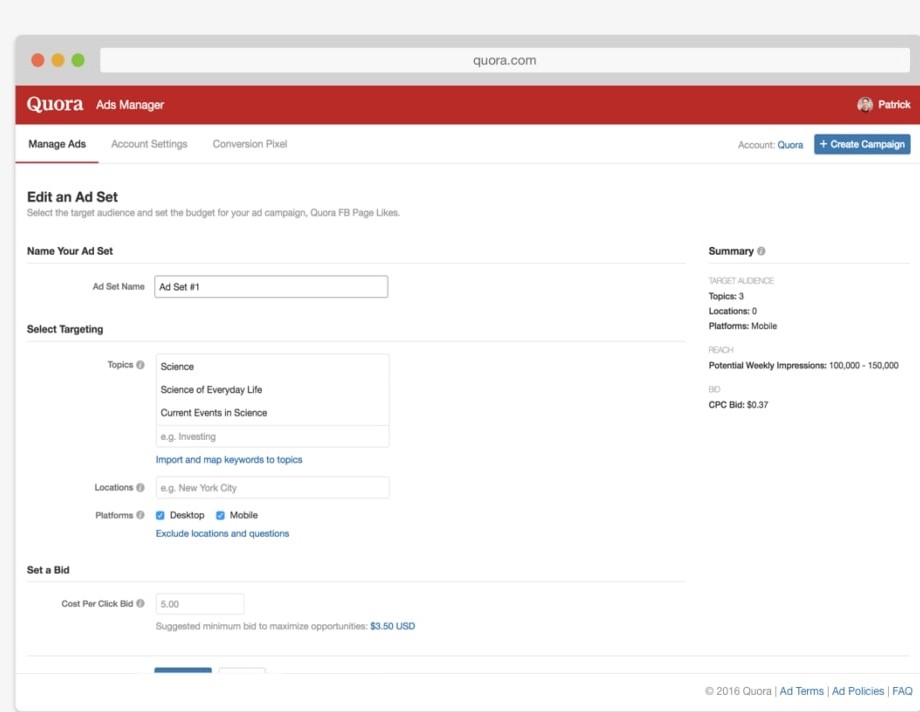
Task: Open the FAQ footer link
Action: tap(902, 691)
